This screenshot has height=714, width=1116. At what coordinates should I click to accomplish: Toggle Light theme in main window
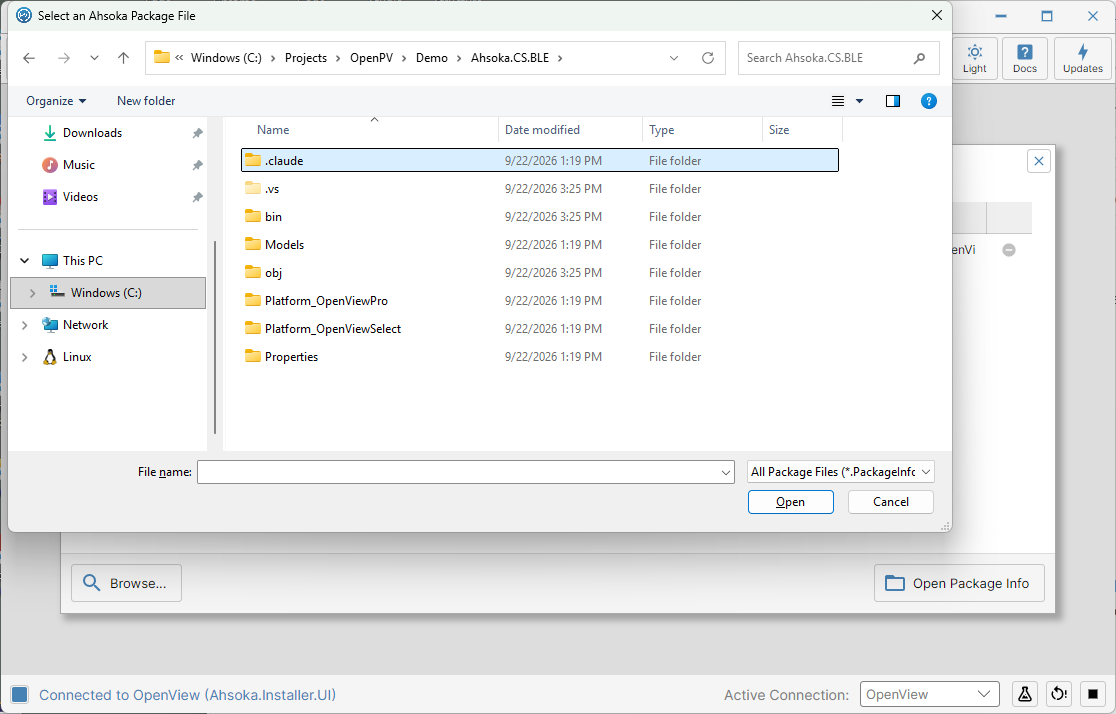pyautogui.click(x=974, y=58)
